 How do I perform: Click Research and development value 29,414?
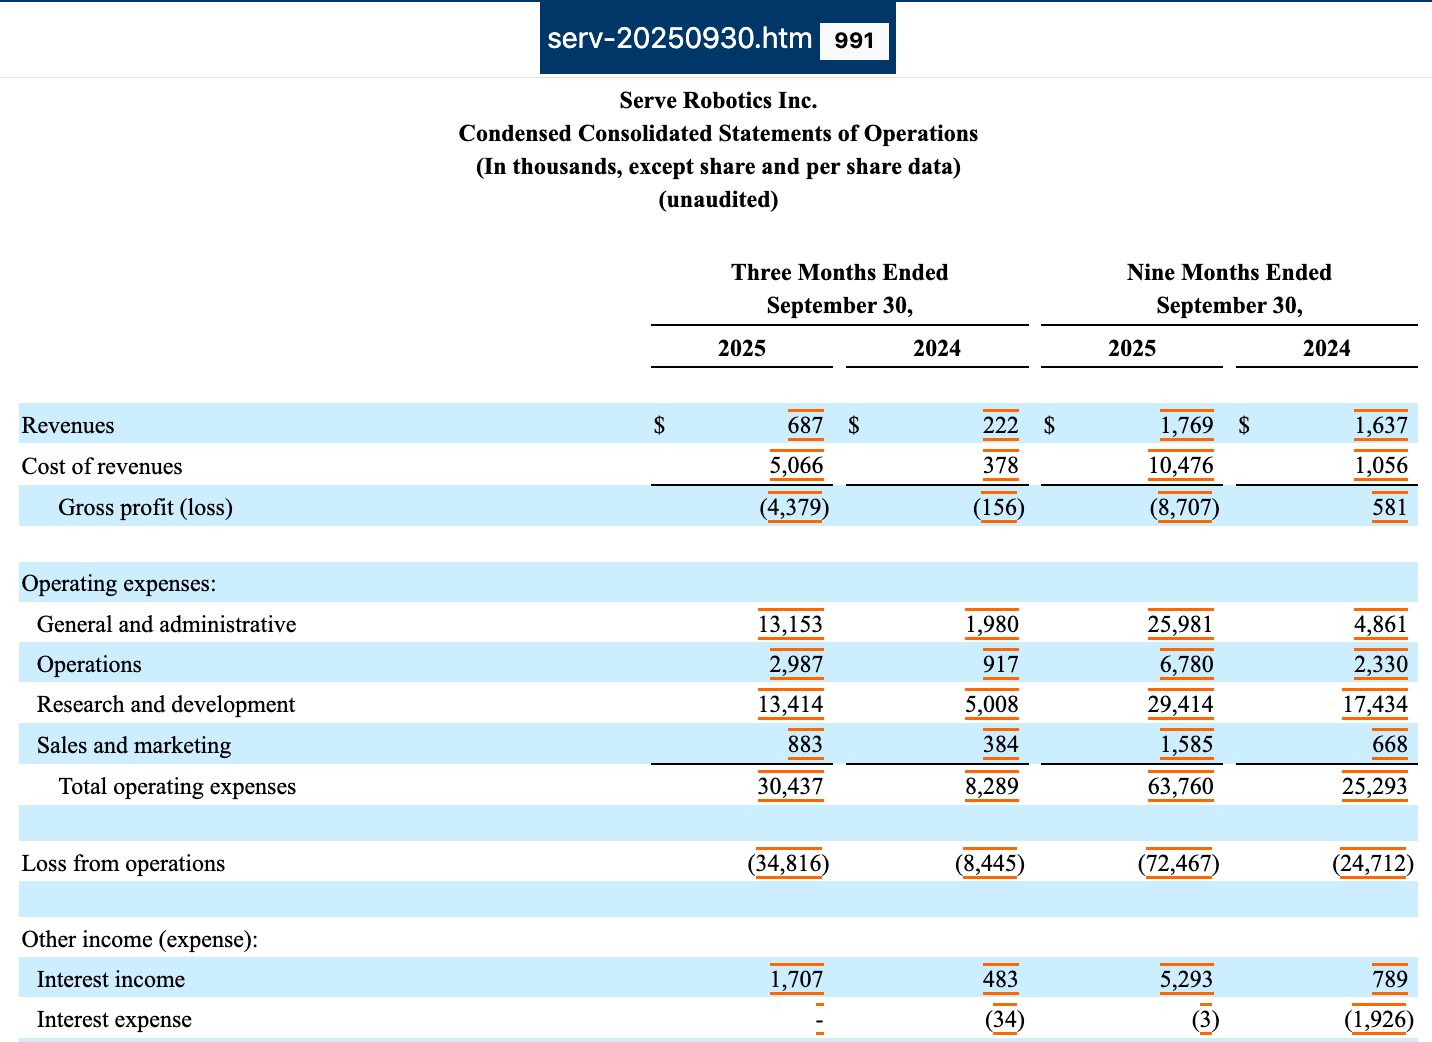click(x=1180, y=705)
